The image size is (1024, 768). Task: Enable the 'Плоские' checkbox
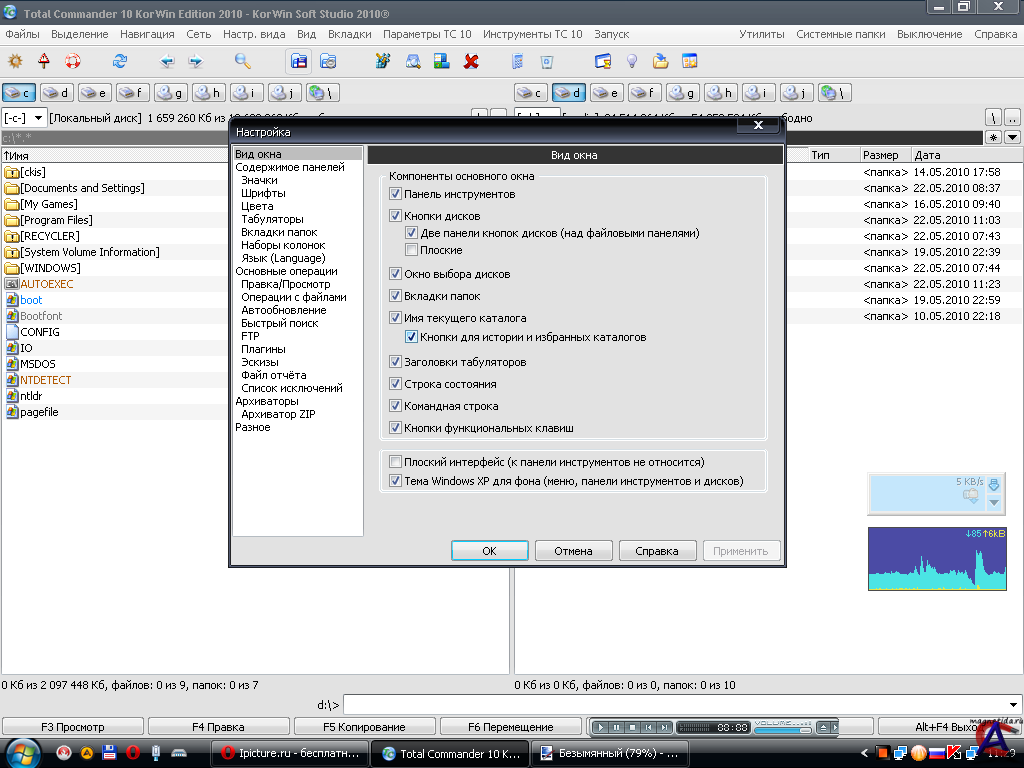pos(412,250)
